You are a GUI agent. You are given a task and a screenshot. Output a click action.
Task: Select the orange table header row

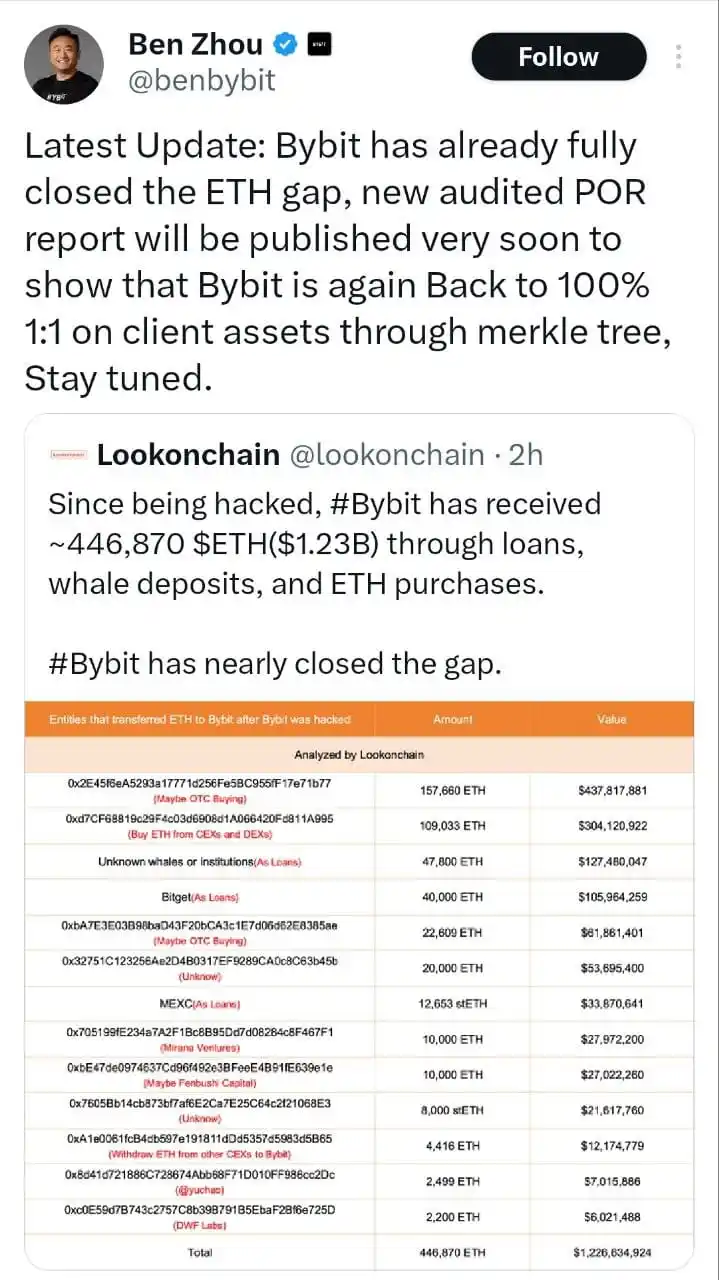click(x=360, y=718)
